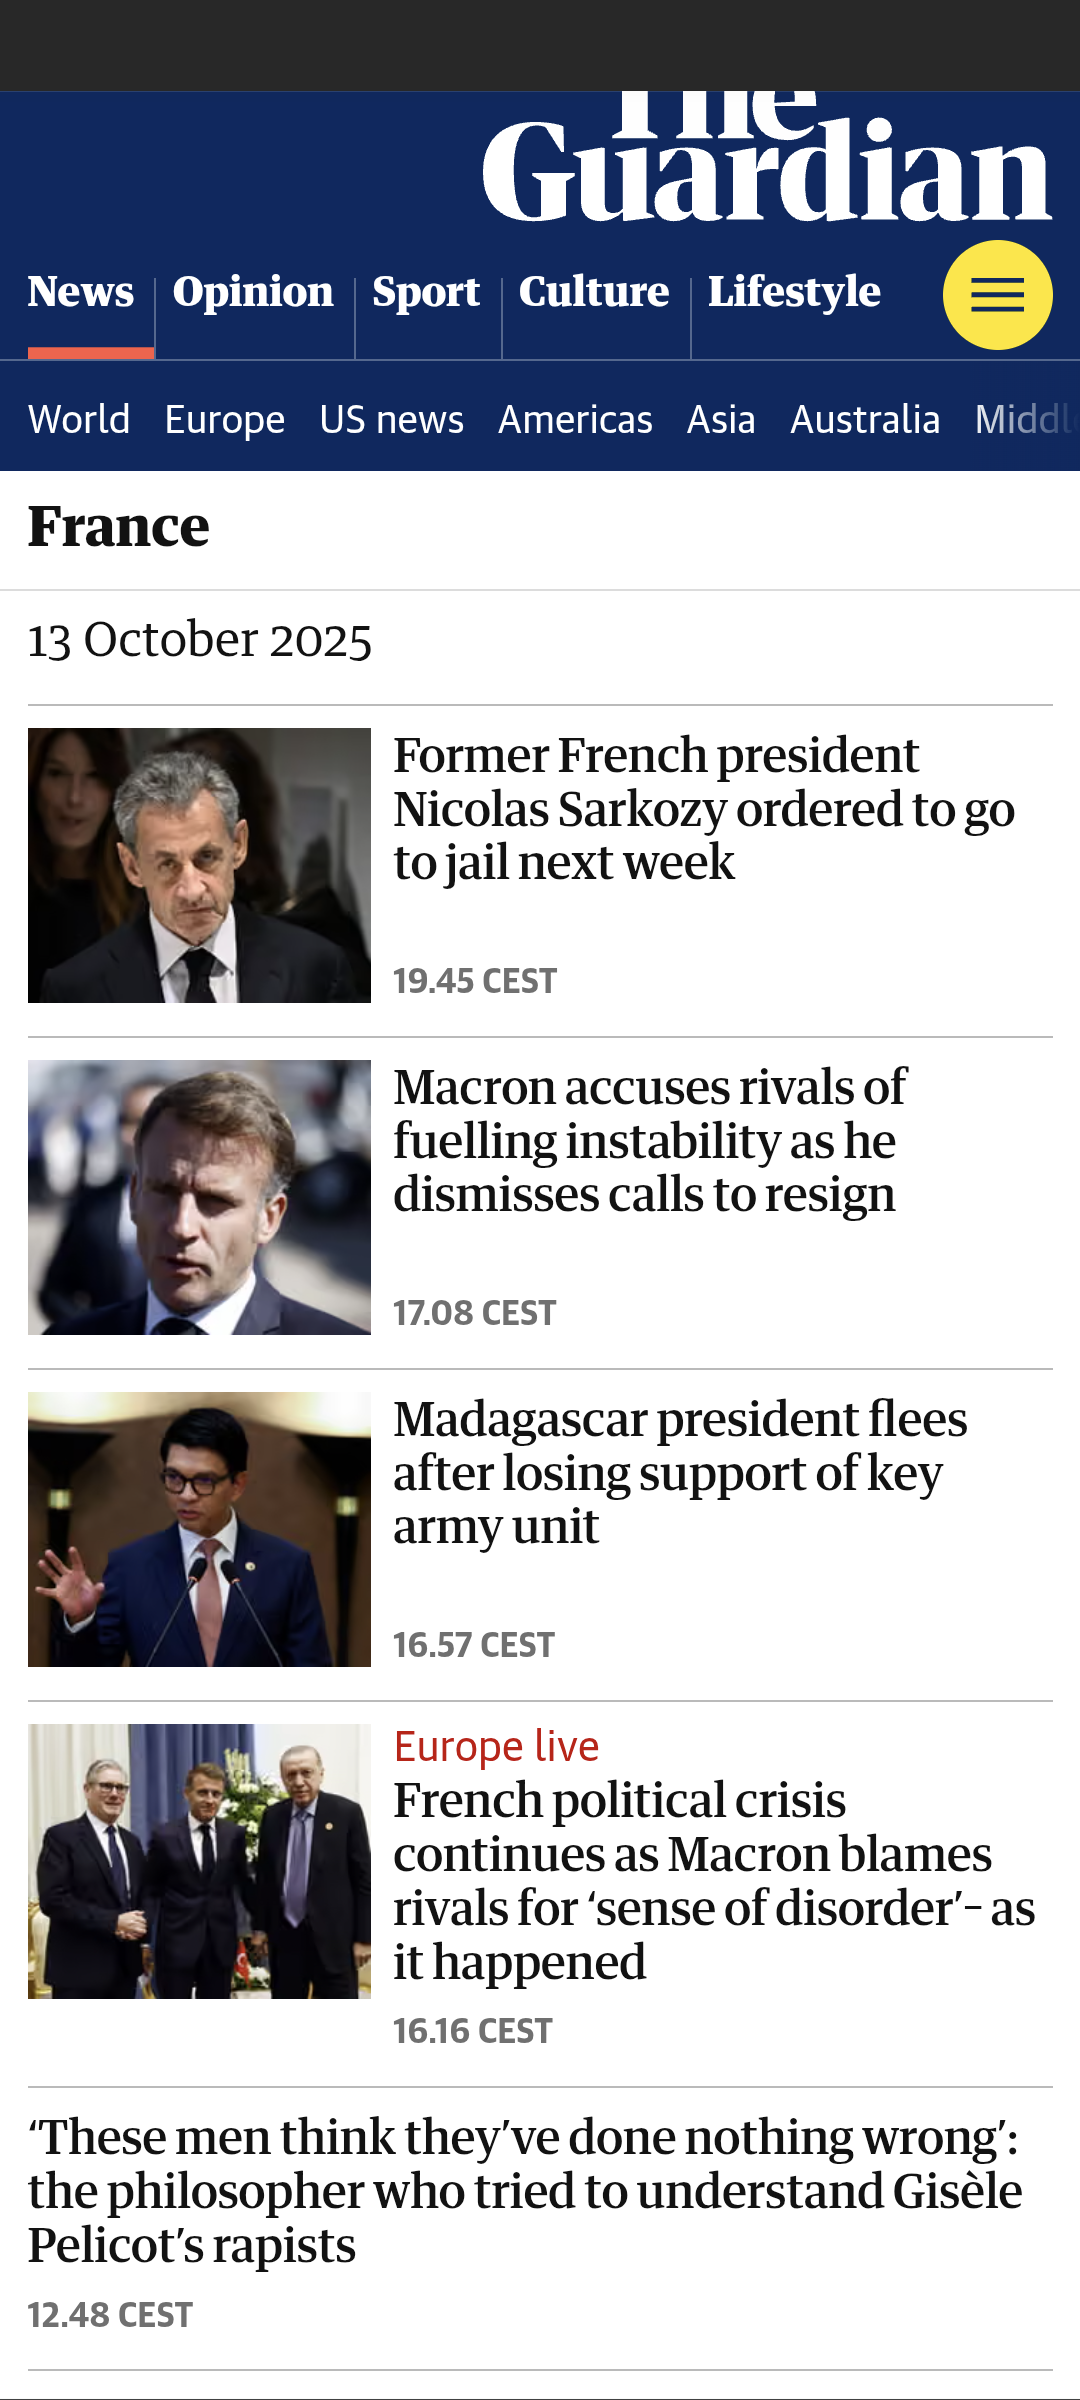Open the yellow hamburger menu button
This screenshot has width=1080, height=2400.
click(x=997, y=295)
